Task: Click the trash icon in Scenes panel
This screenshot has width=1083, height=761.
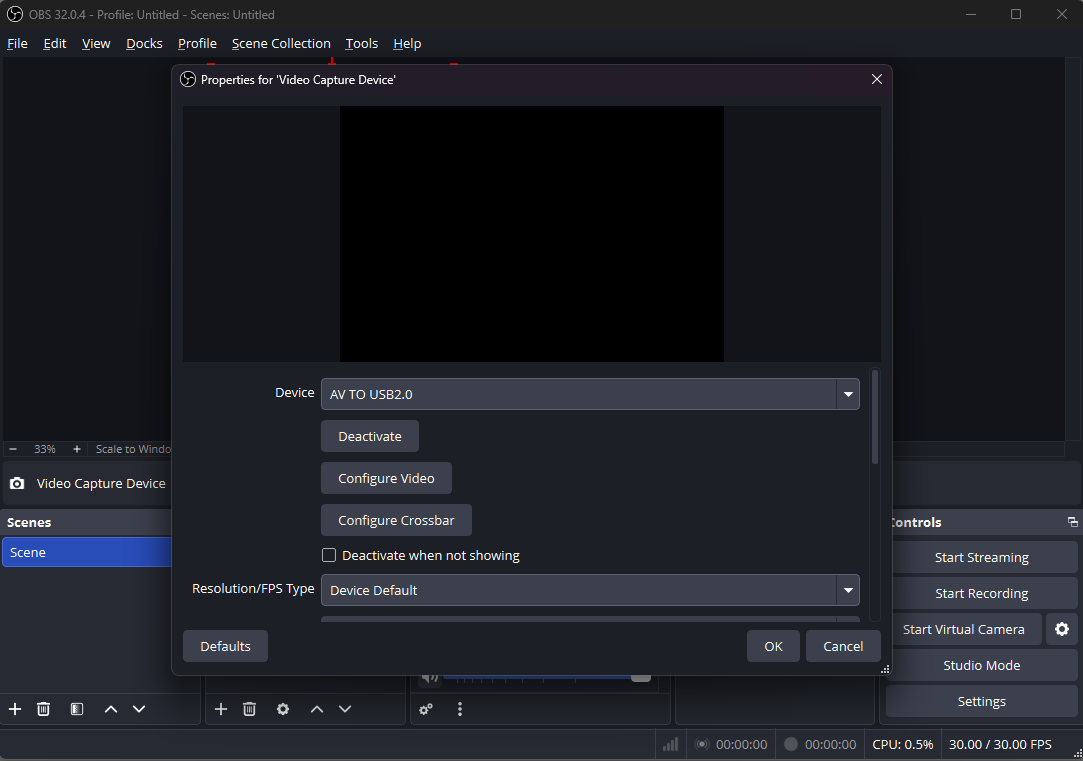Action: (x=43, y=709)
